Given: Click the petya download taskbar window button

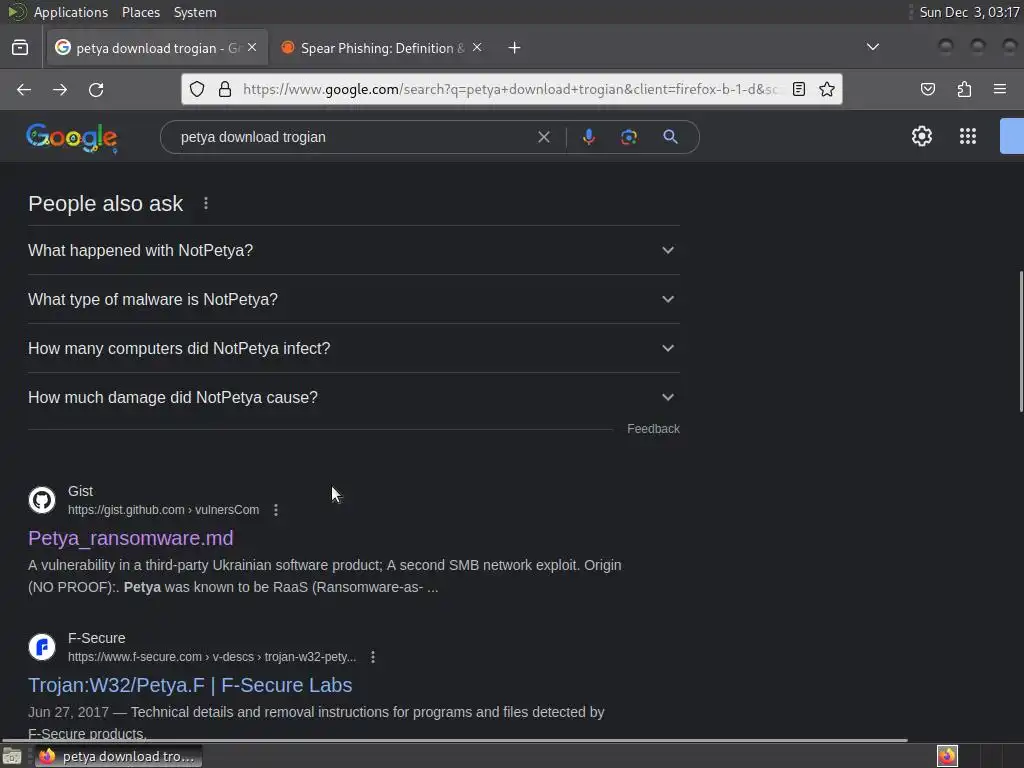Looking at the screenshot, I should click(118, 757).
